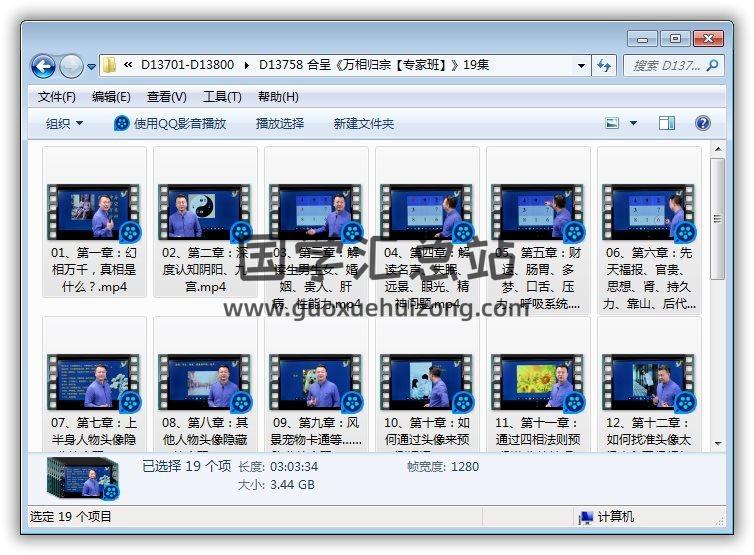Click 使用QQ影音播放 button
Viewport: 754px width, 555px height.
170,124
